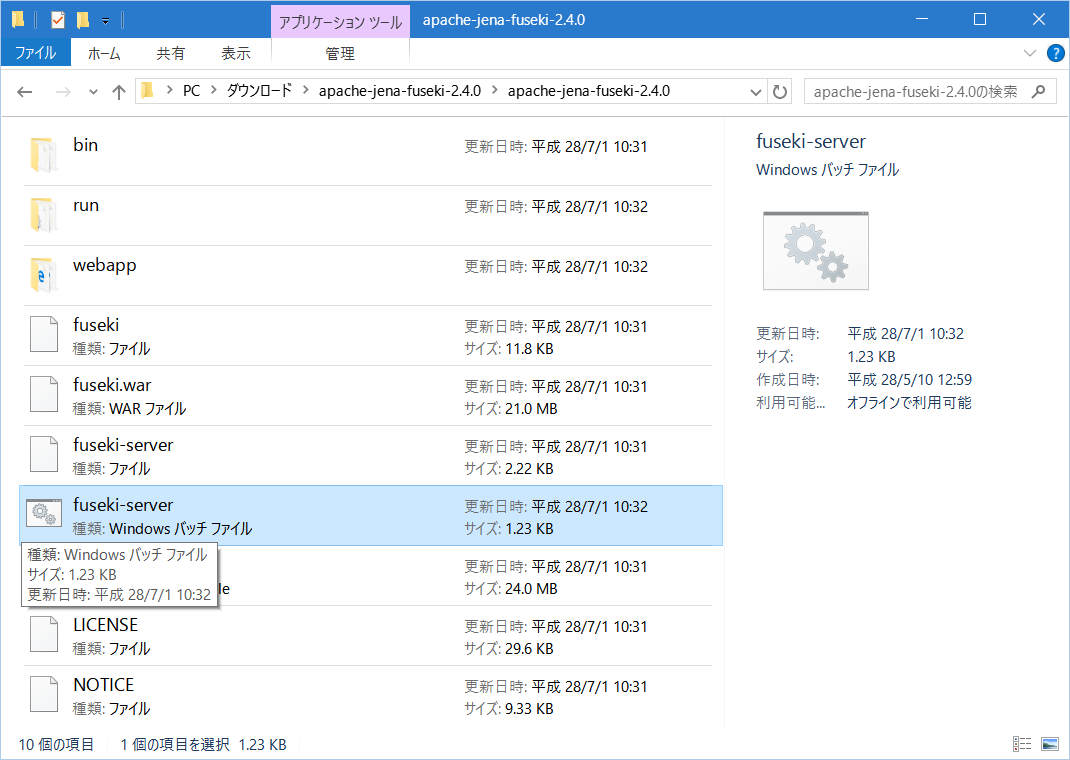Screen dimensions: 1070x760
Task: Click the back navigation arrow
Action: [24, 91]
